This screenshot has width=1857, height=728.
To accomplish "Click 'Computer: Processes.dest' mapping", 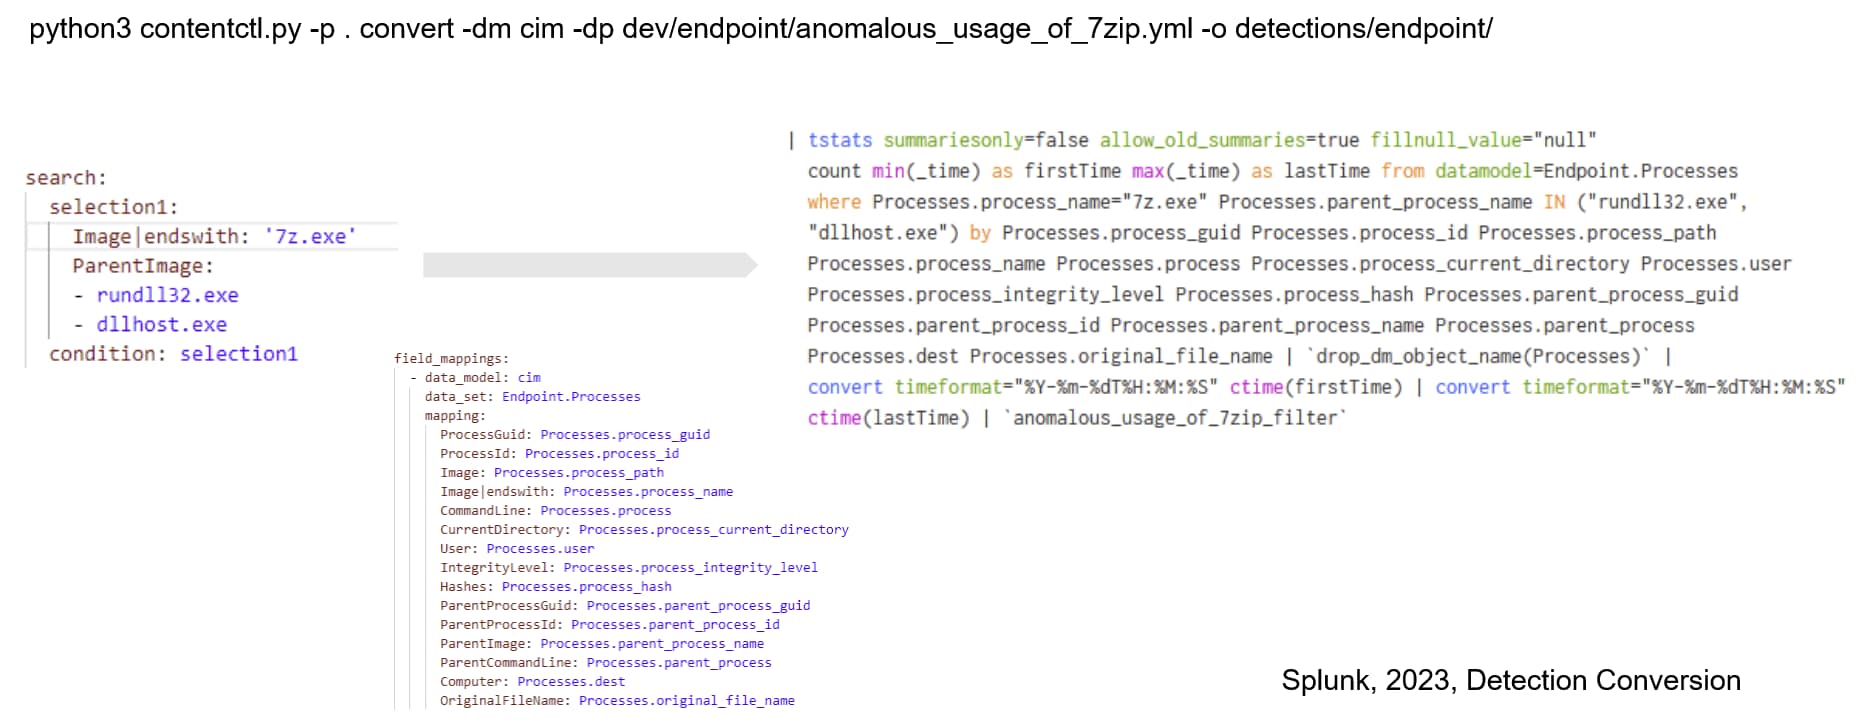I will point(533,682).
